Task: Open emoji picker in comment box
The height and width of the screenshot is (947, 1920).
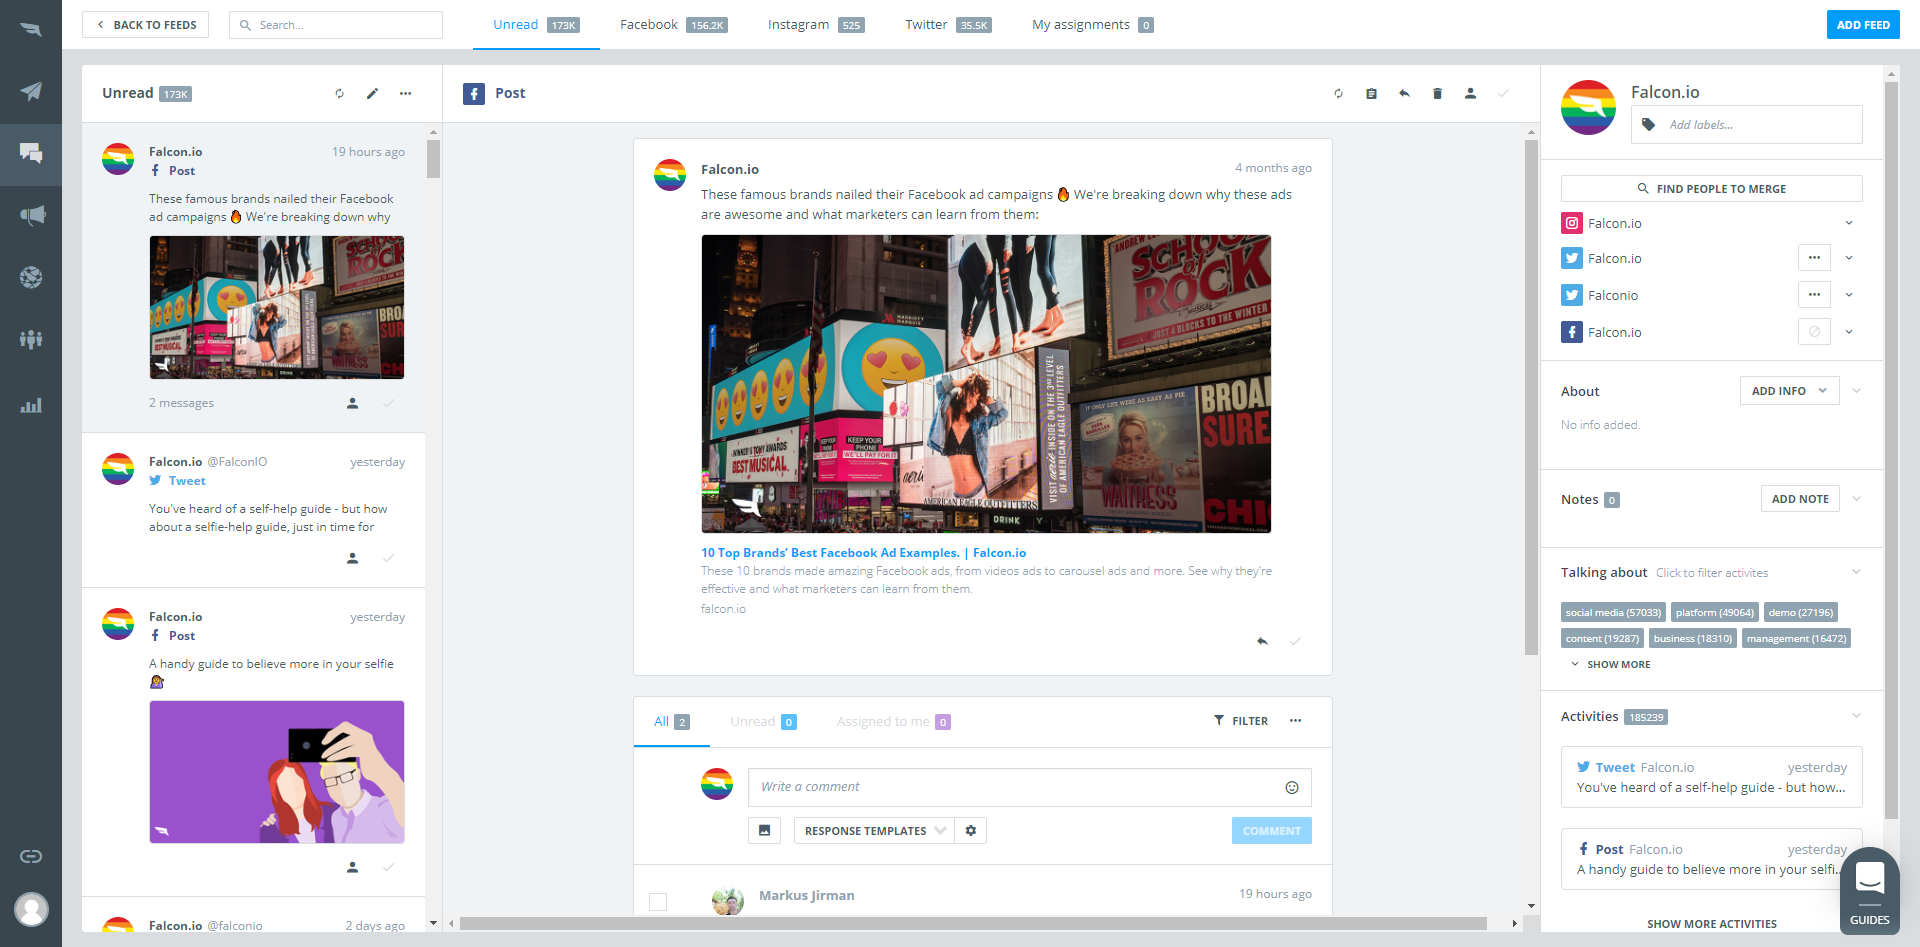Action: pos(1292,787)
